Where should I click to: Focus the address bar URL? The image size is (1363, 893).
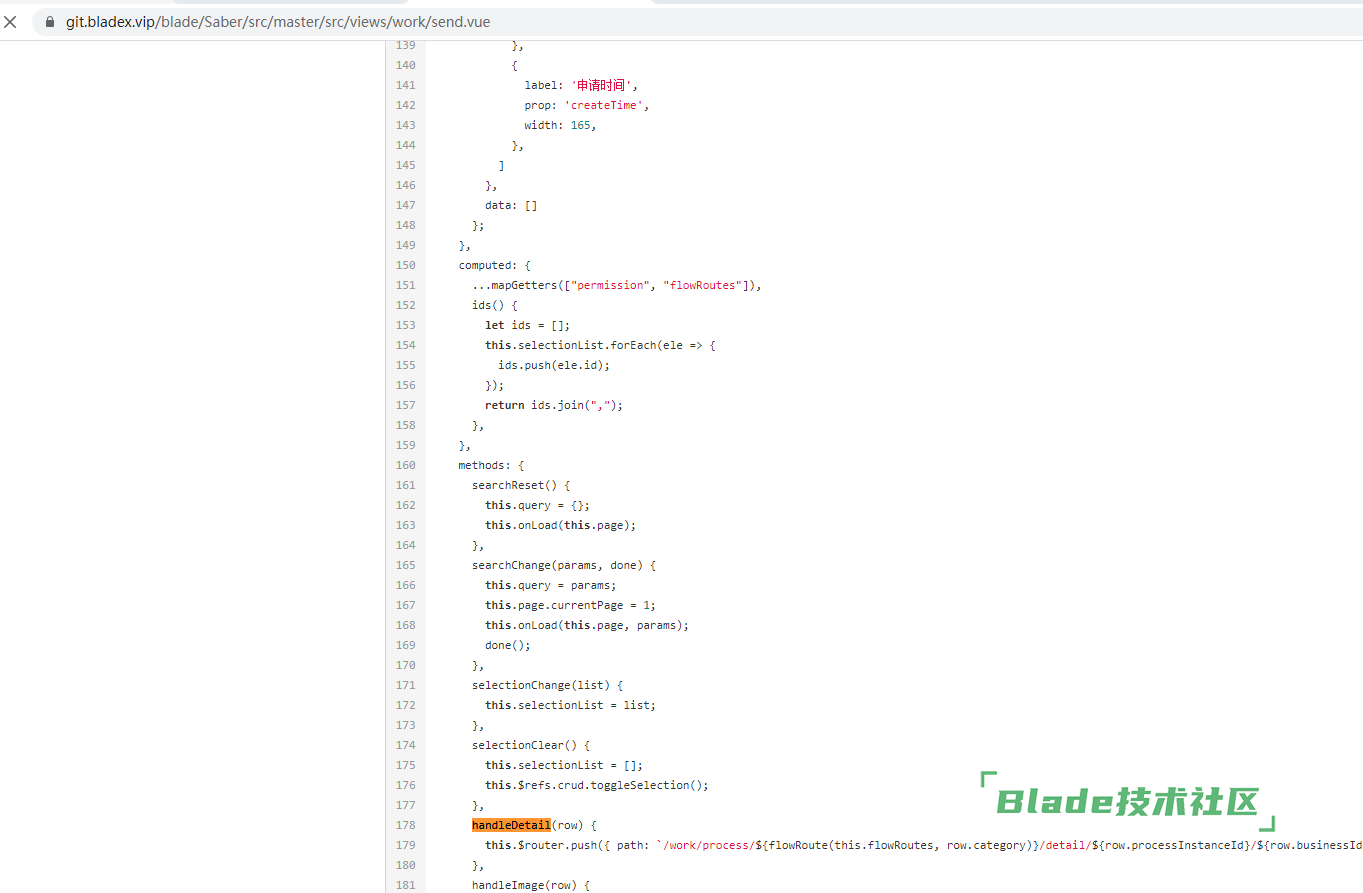(278, 21)
